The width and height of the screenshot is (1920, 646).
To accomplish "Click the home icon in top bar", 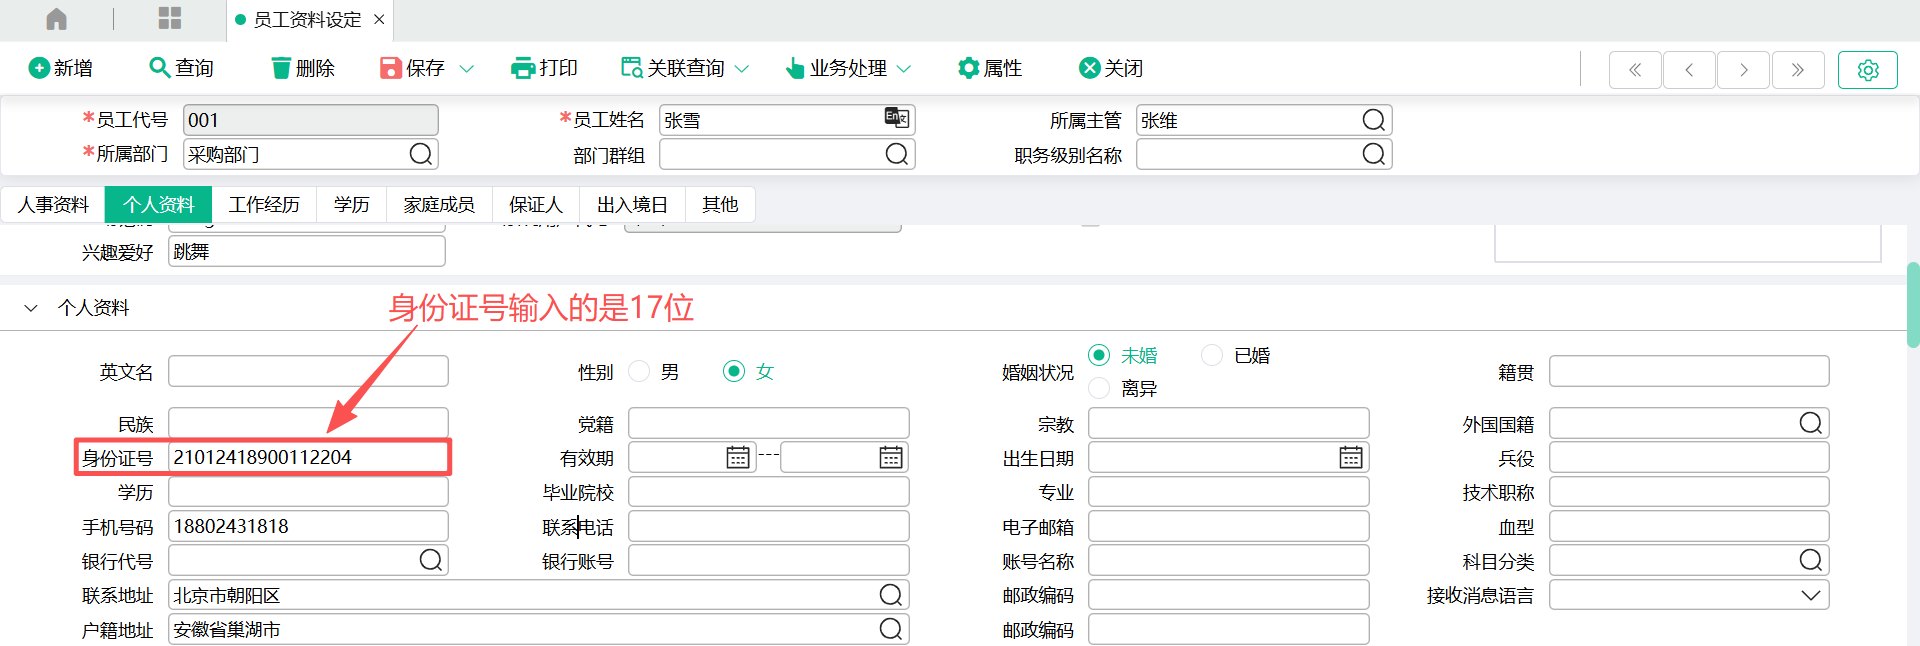I will point(57,19).
